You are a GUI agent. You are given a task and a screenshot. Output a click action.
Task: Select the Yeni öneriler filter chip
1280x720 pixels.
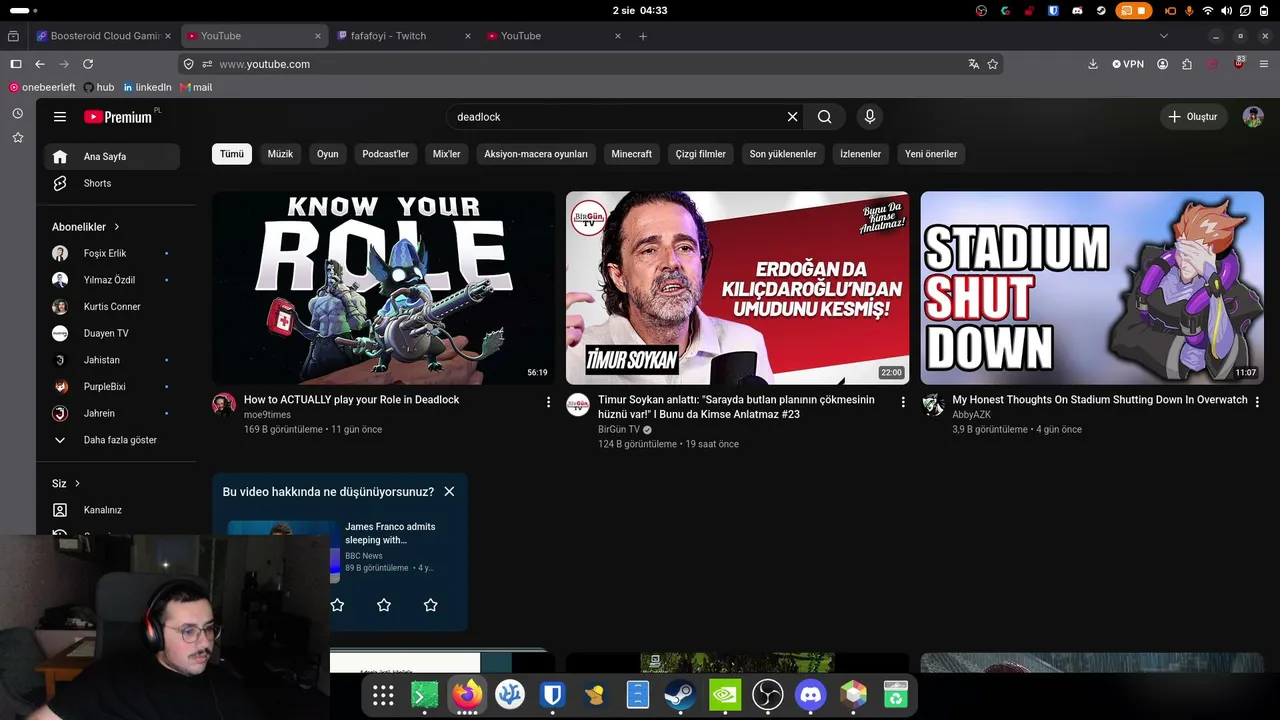[x=931, y=154]
